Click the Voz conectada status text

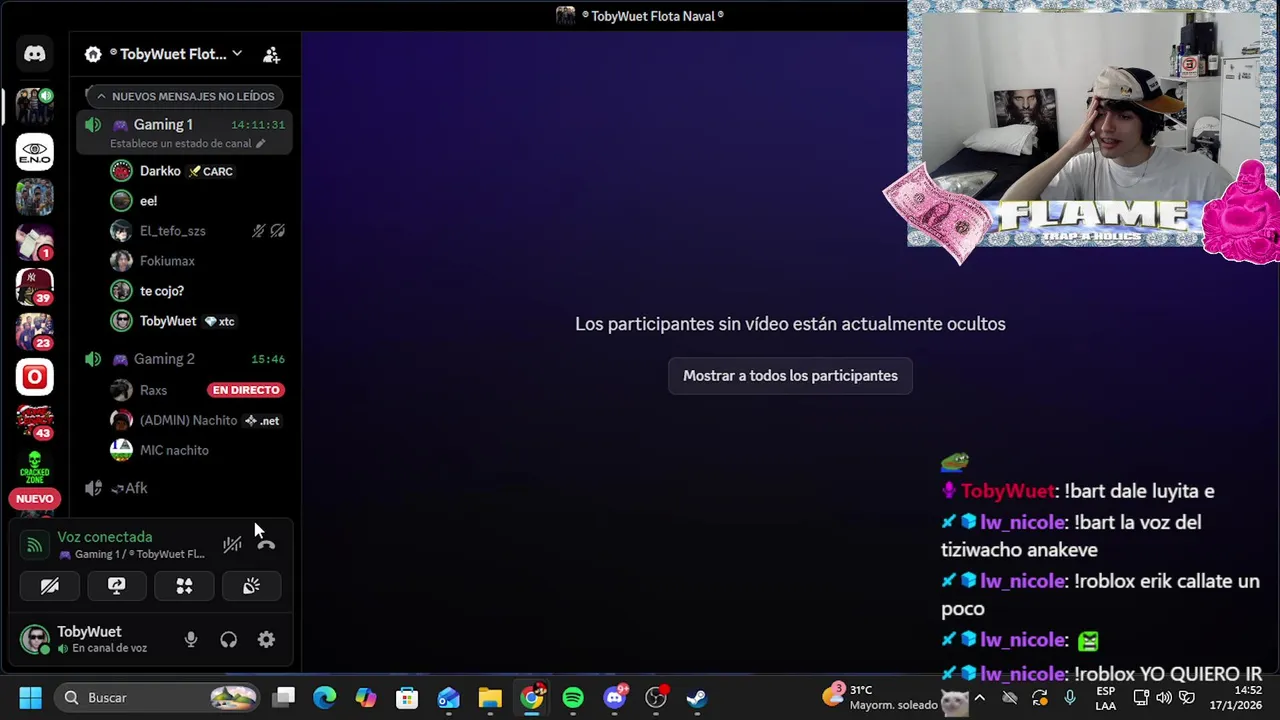click(105, 537)
